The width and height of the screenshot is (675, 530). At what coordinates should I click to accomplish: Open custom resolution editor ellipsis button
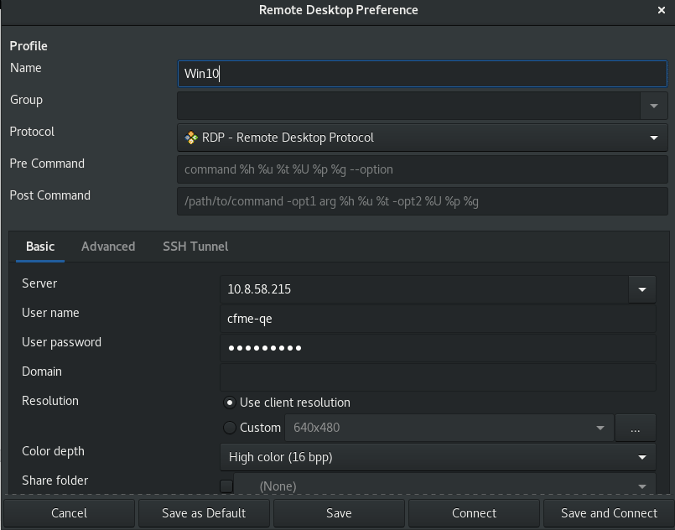[635, 428]
